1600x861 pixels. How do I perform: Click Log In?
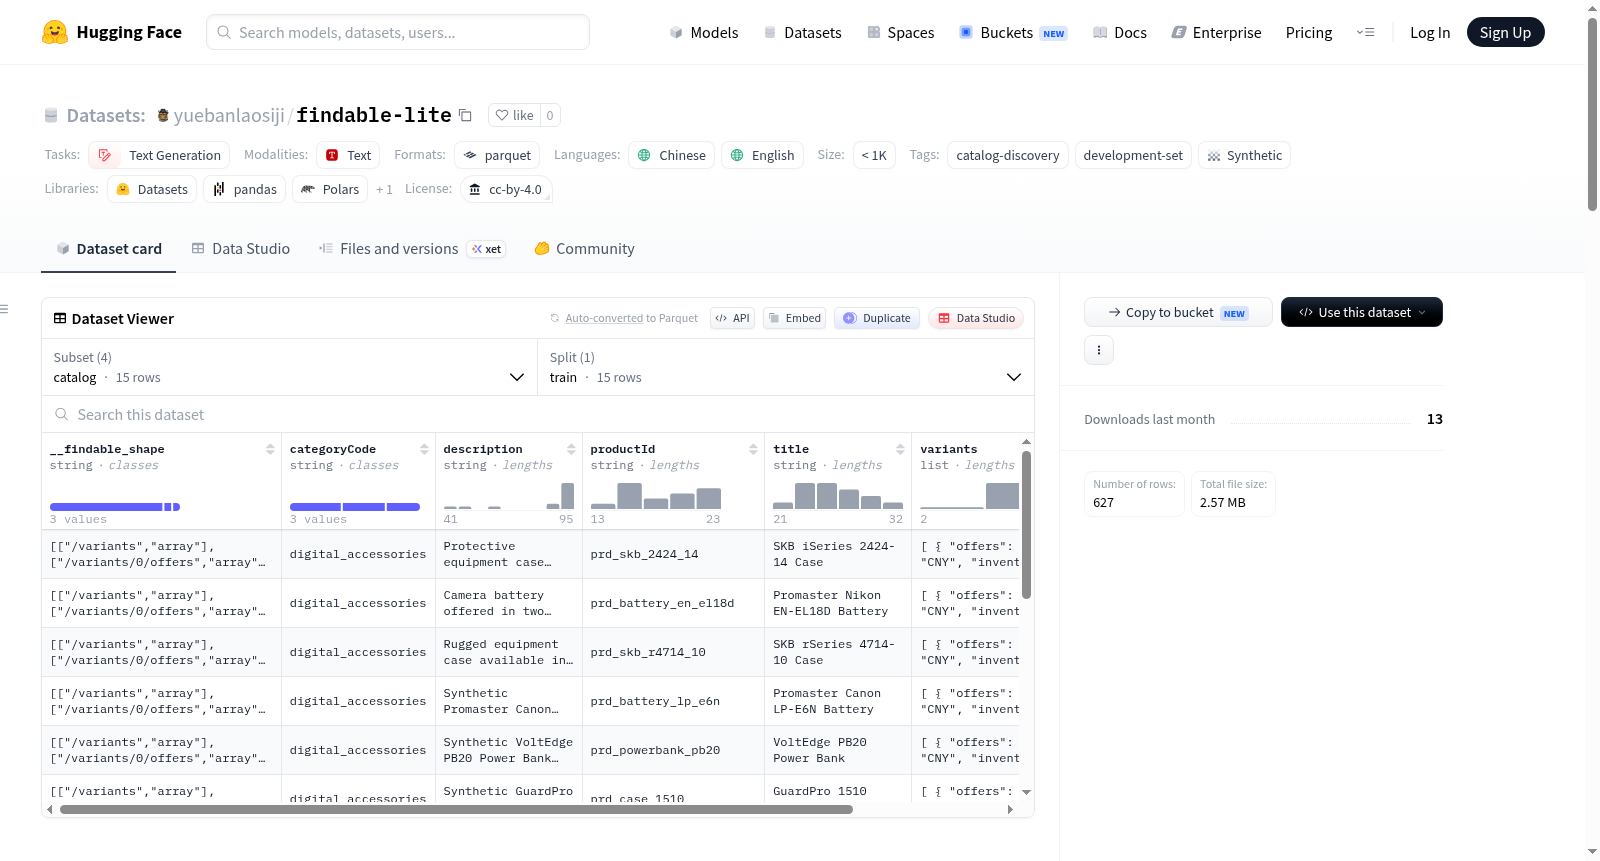(1429, 32)
